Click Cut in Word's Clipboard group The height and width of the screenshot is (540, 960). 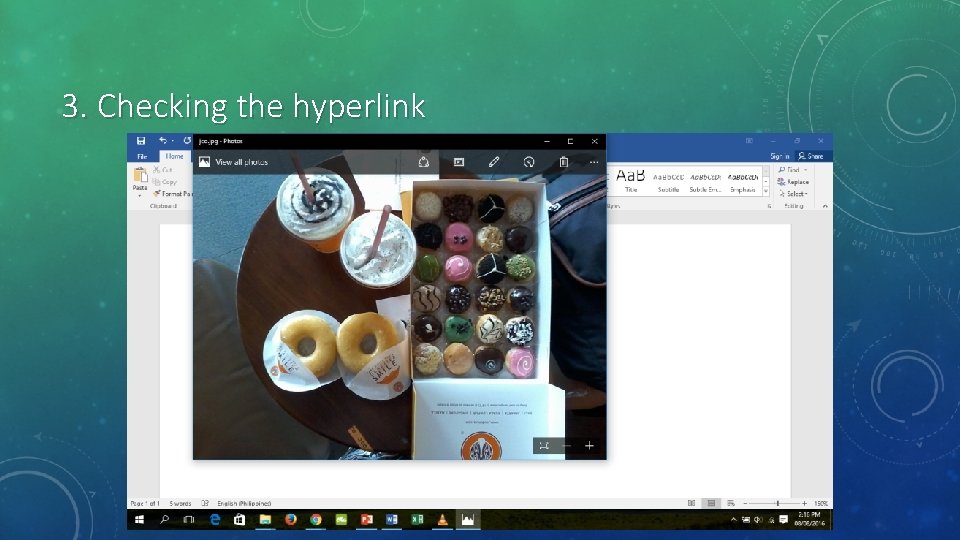pos(163,170)
